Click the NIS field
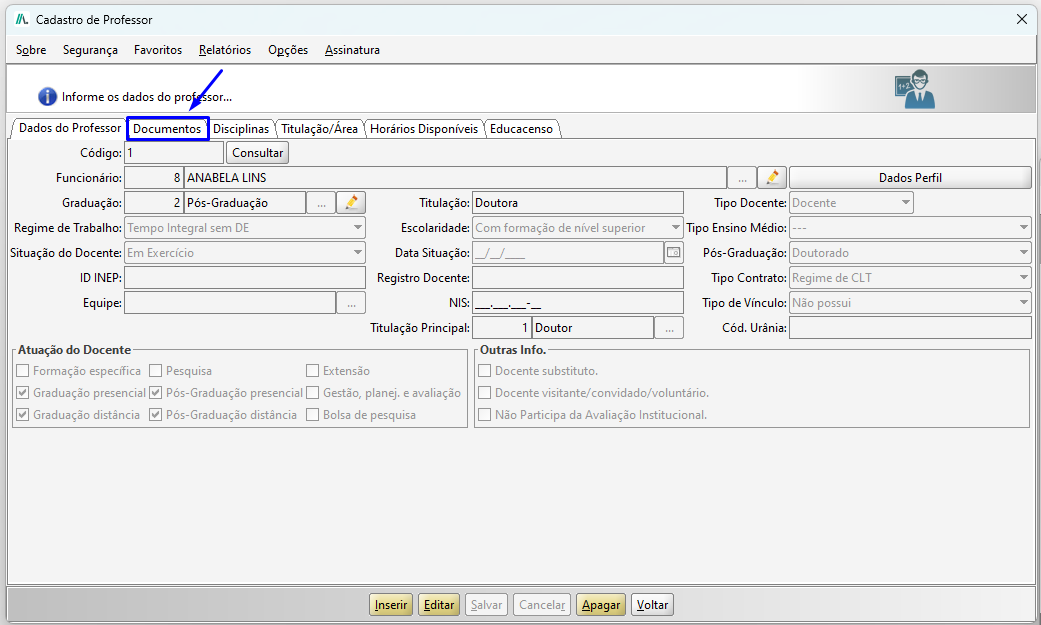This screenshot has width=1041, height=625. tap(578, 303)
